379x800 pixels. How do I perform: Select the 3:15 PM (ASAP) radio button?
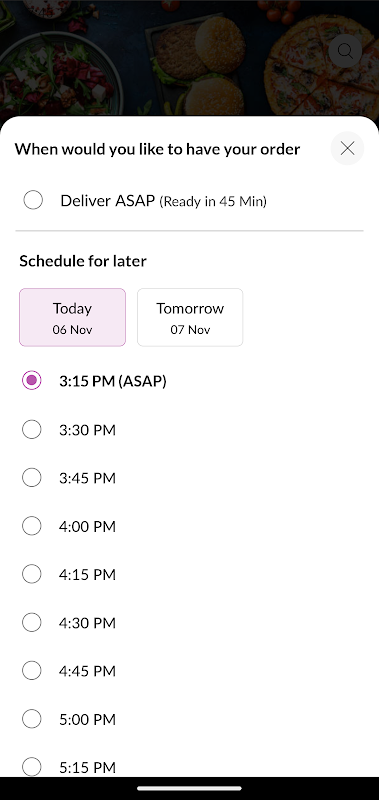(32, 380)
